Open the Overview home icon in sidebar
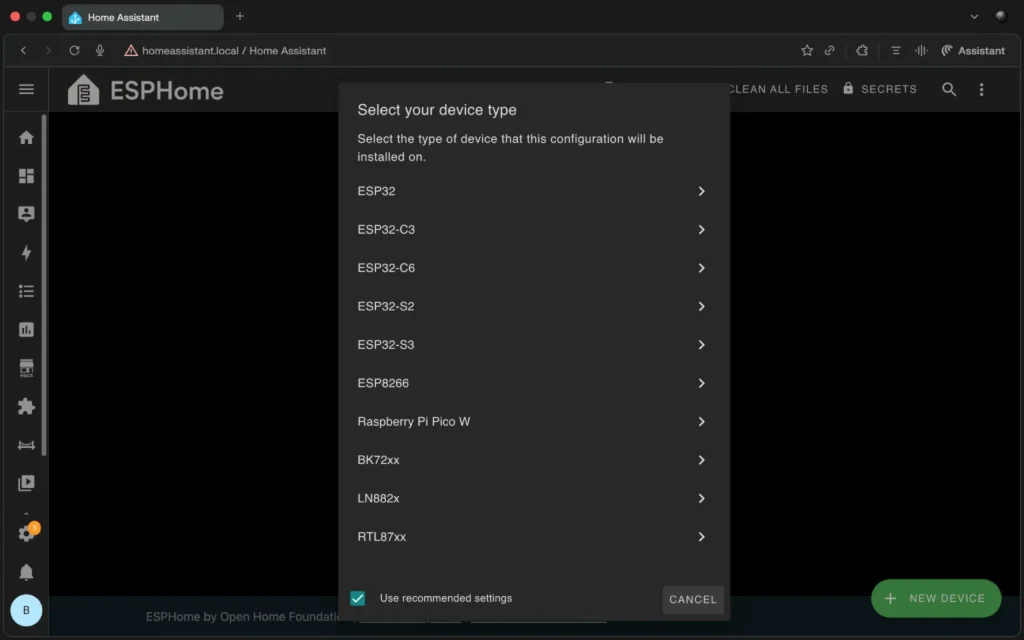The width and height of the screenshot is (1024, 640). [26, 137]
